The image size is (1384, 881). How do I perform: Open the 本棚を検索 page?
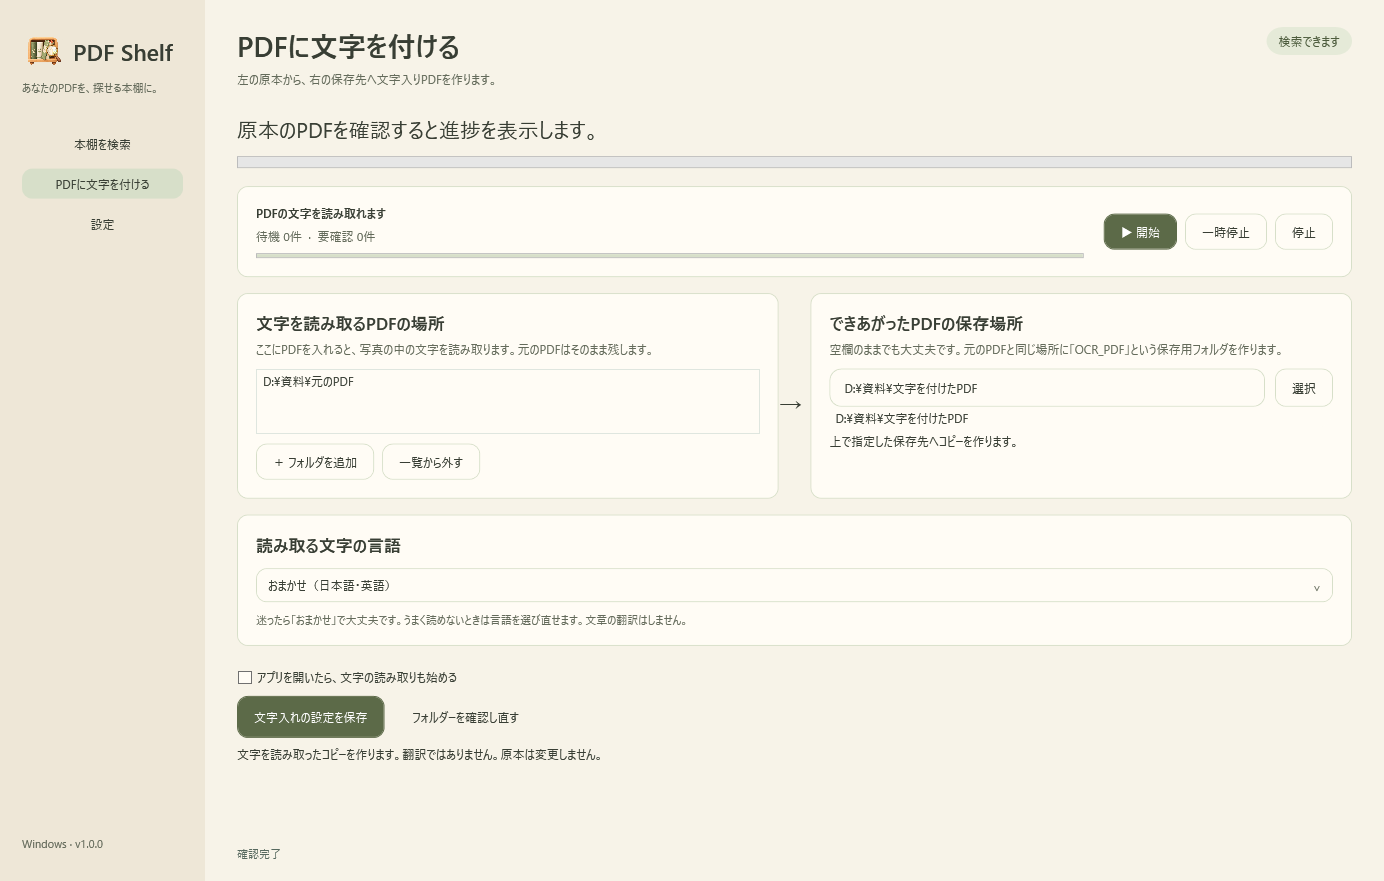point(102,144)
